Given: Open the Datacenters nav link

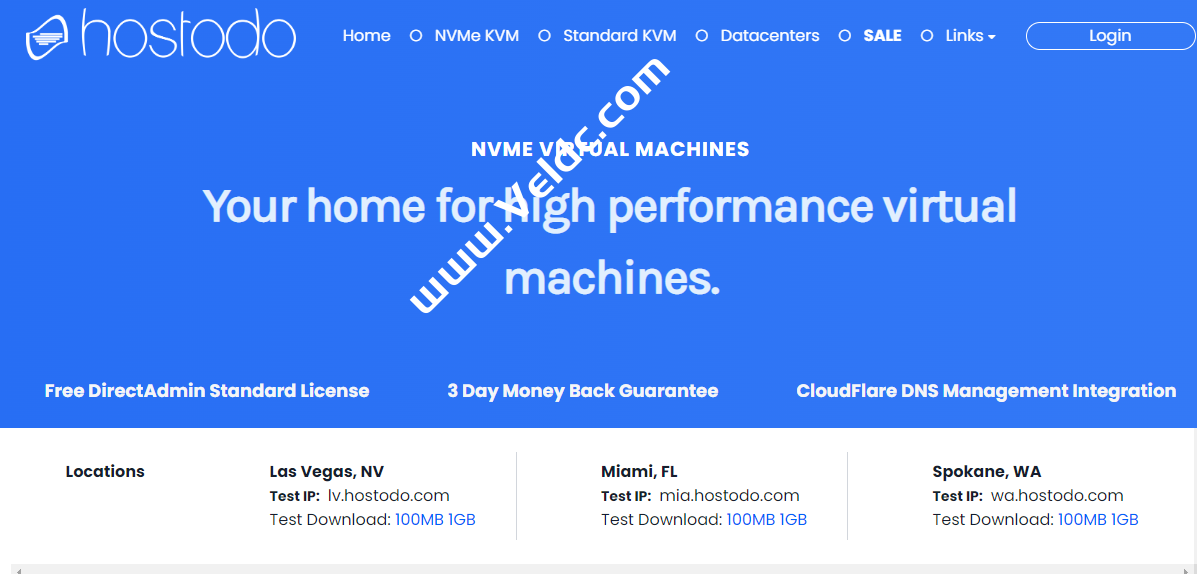Looking at the screenshot, I should point(770,36).
